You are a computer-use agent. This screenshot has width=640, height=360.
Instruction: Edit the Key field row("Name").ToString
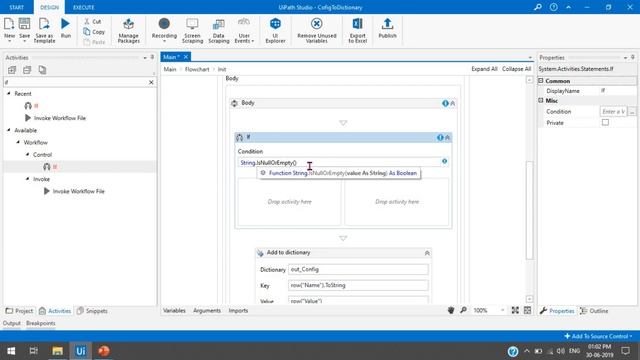pyautogui.click(x=358, y=285)
